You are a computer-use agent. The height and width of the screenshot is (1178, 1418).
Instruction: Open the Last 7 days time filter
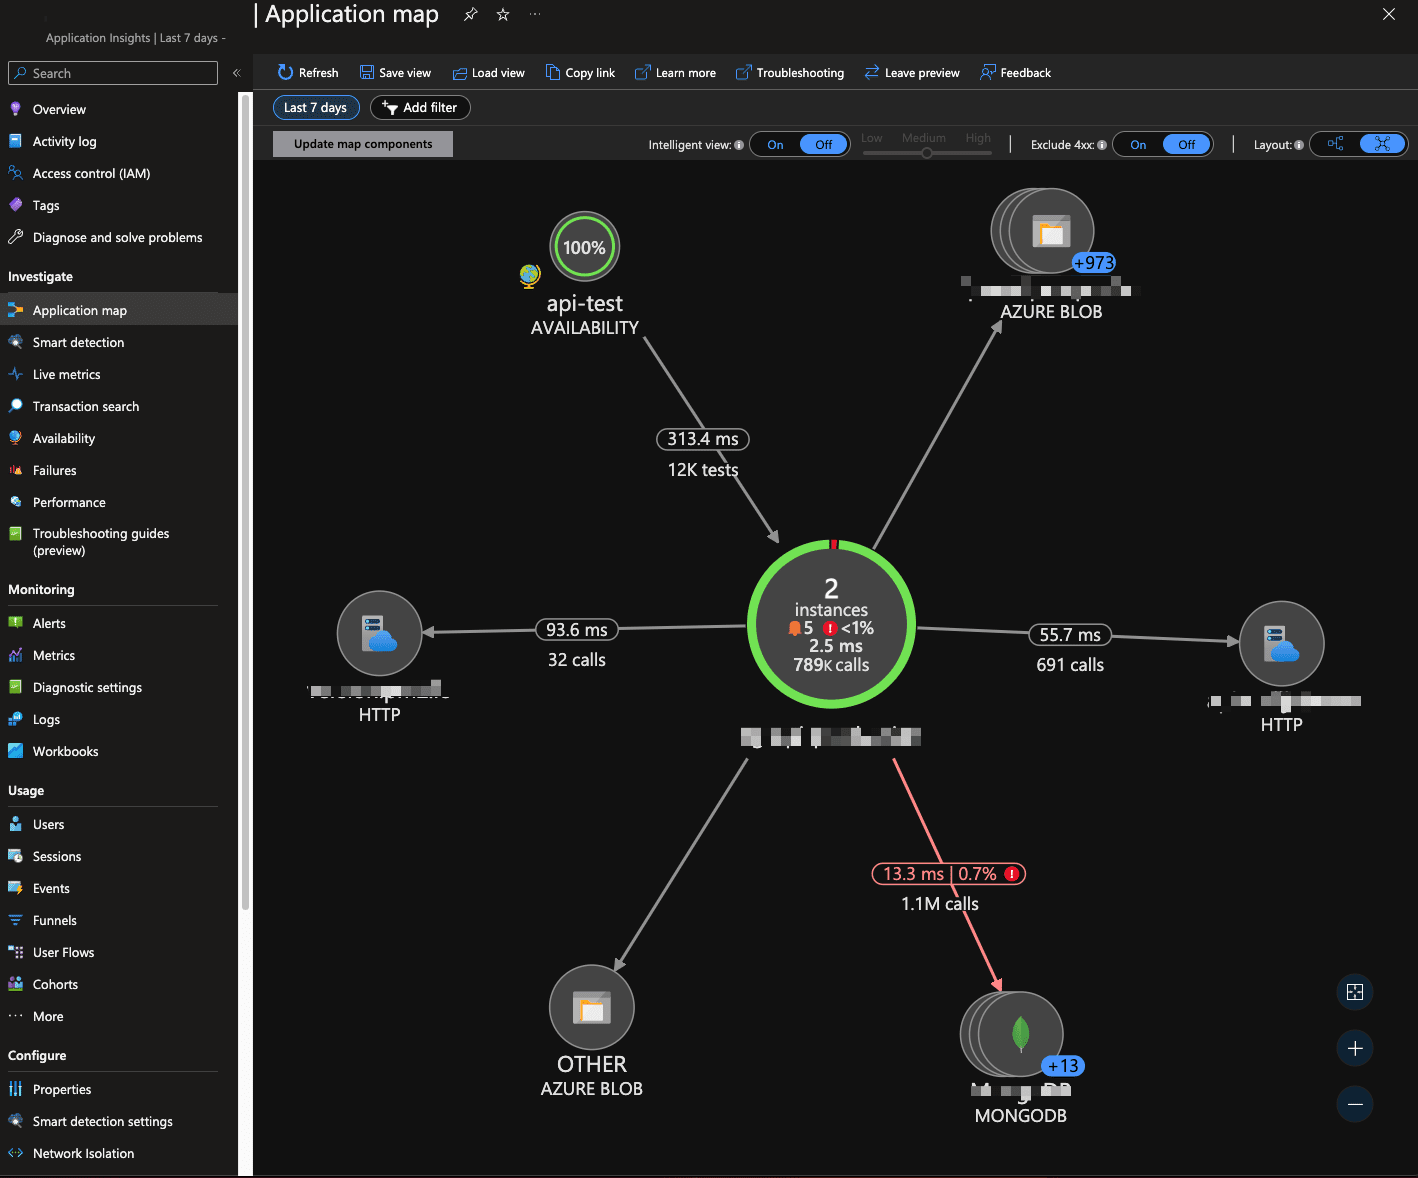tap(315, 108)
